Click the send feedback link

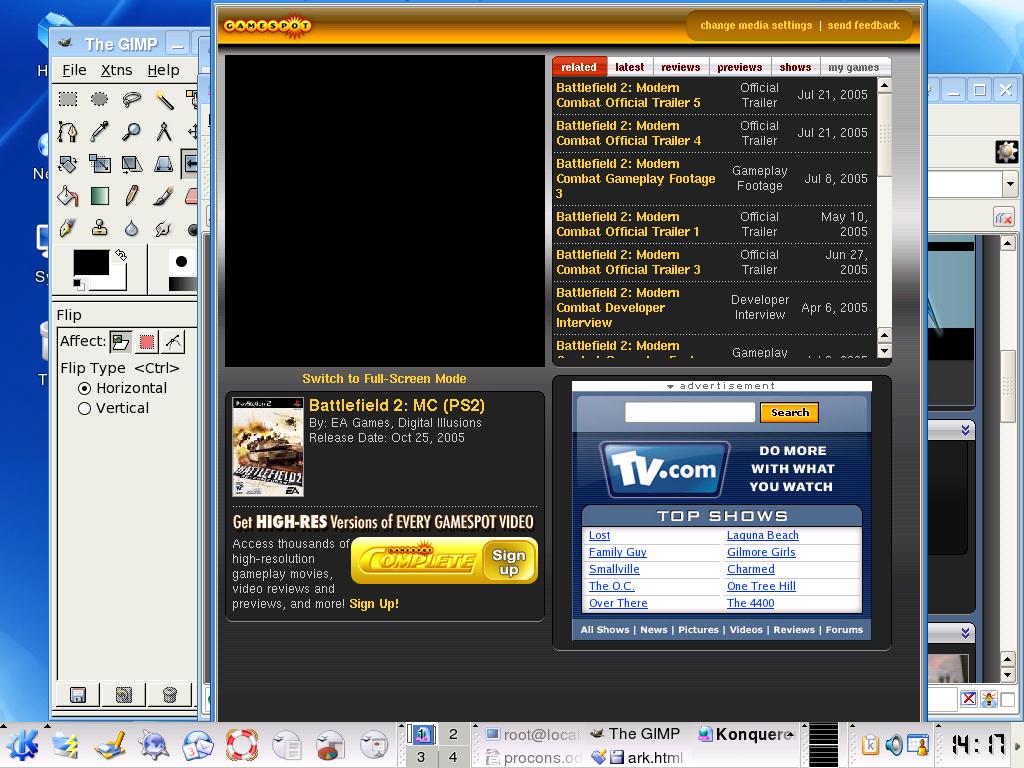point(863,25)
